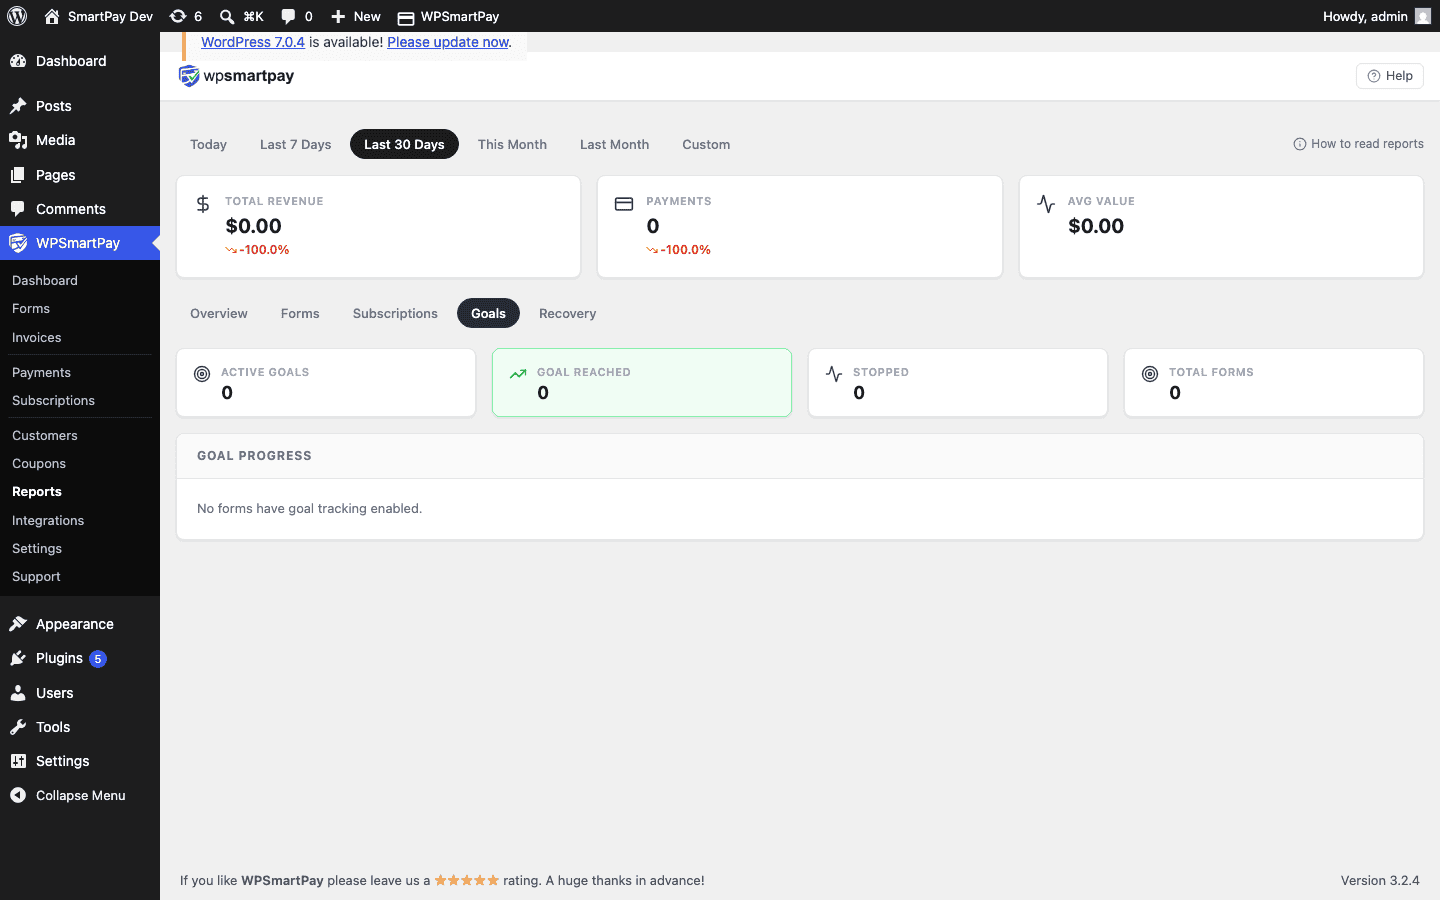Click the Media icon in sidebar
Viewport: 1440px width, 900px height.
[18, 140]
